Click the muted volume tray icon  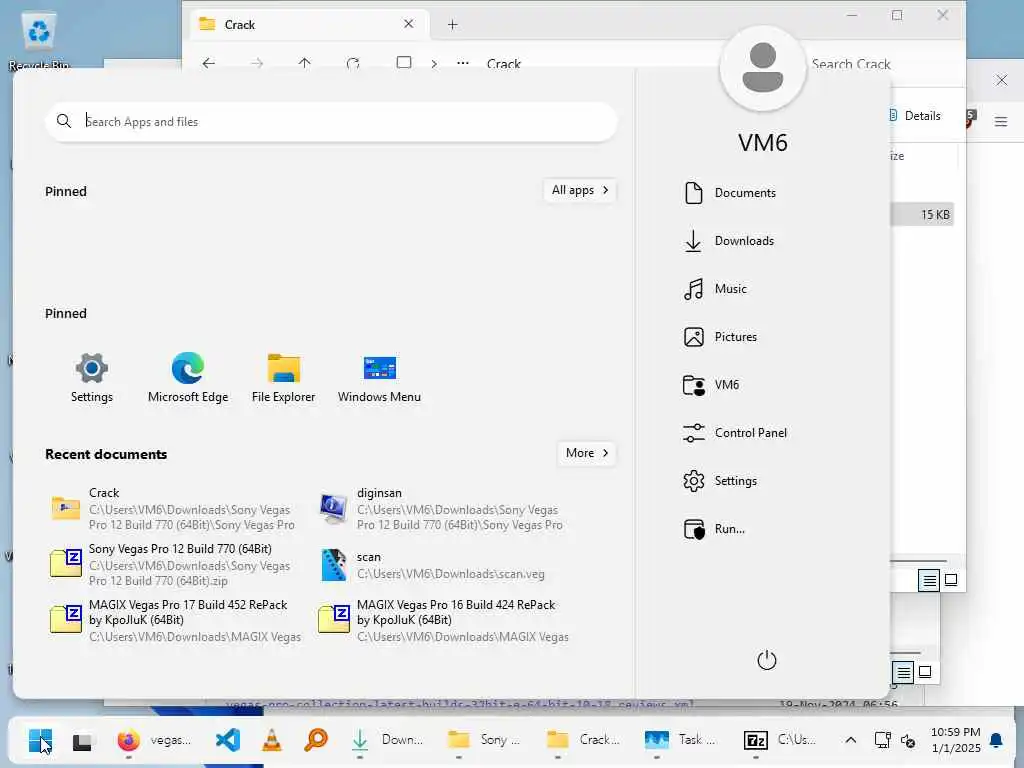click(908, 740)
